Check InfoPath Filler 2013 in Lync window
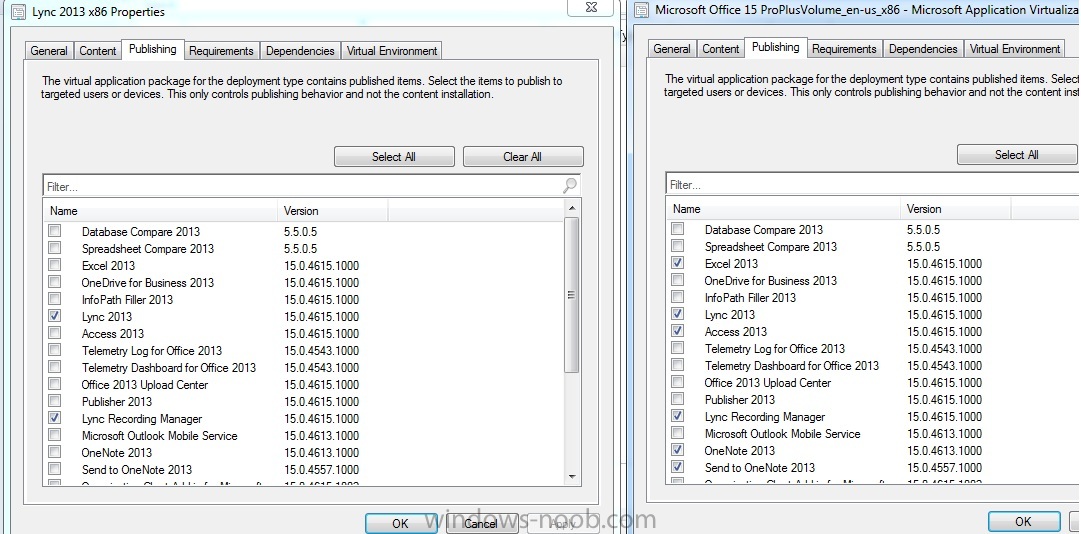The width and height of the screenshot is (1081, 534). [54, 299]
